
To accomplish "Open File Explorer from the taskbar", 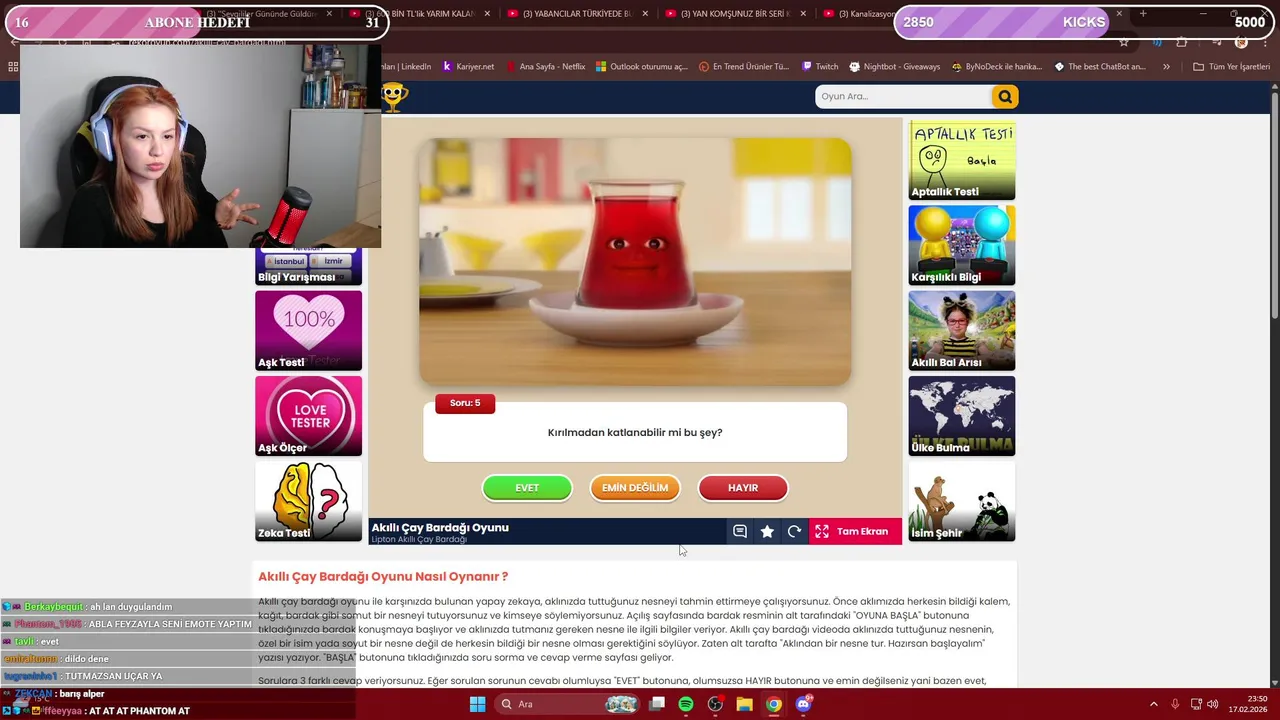I will pos(744,704).
